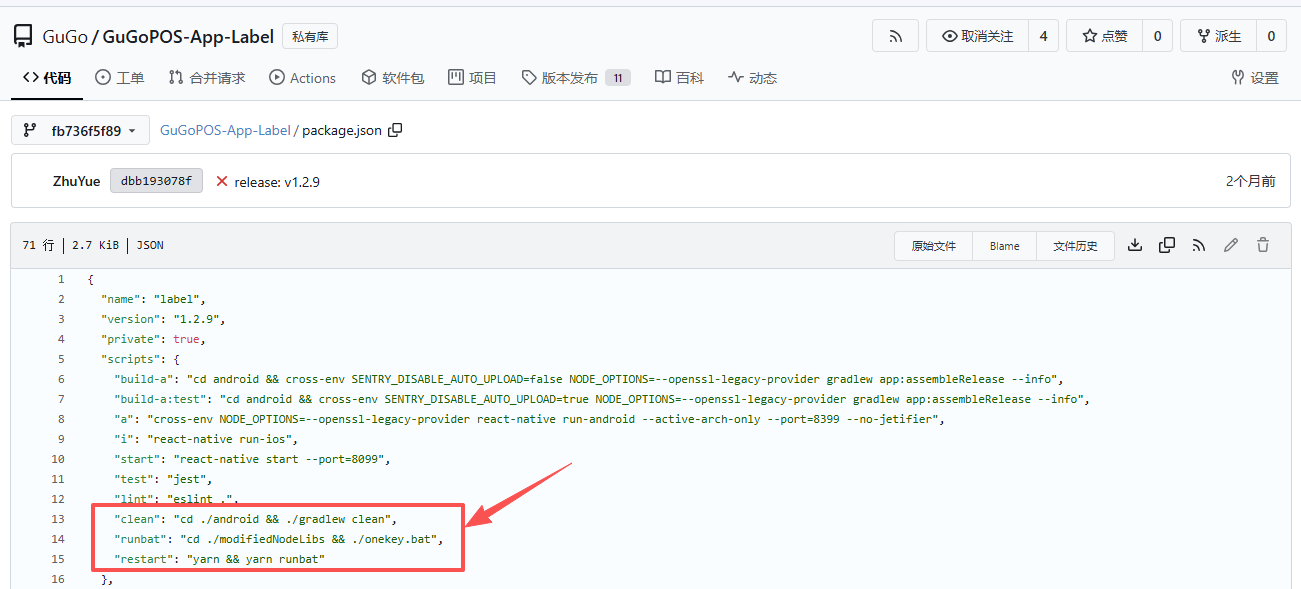Fork the repository via 派生 button

1218,36
